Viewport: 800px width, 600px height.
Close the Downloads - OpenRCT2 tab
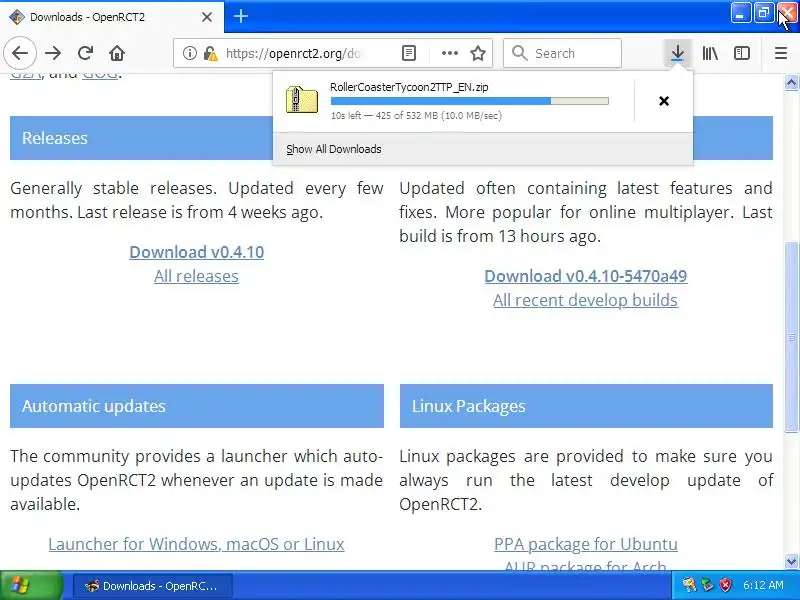point(207,17)
